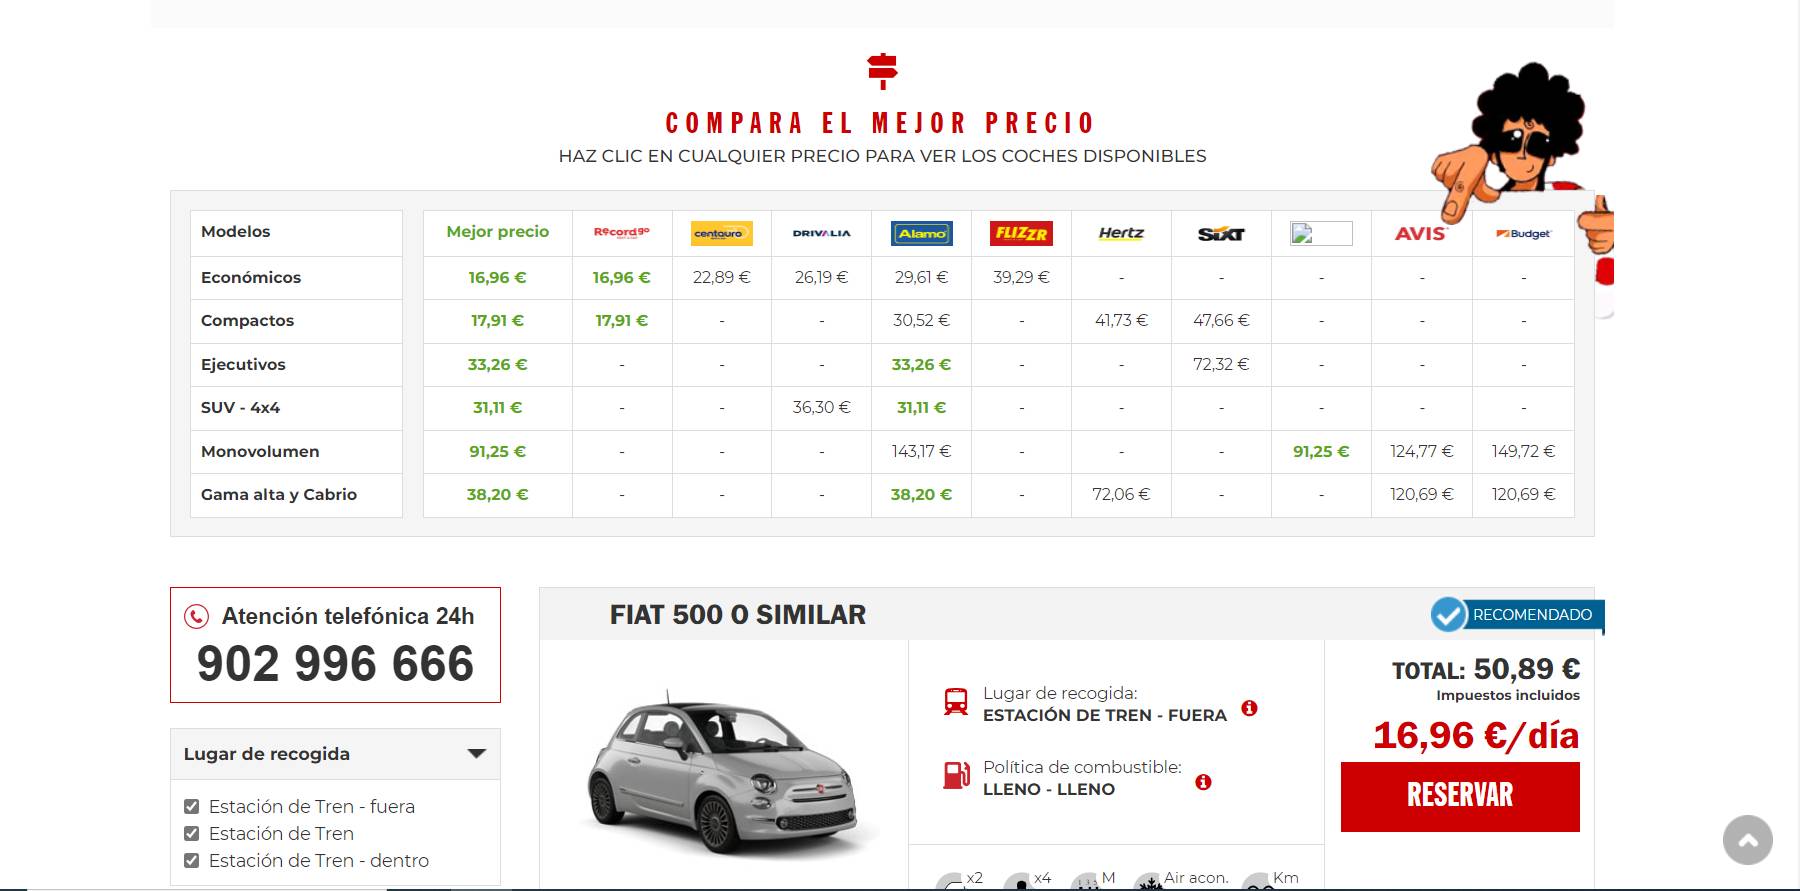The width and height of the screenshot is (1800, 891).
Task: Click the Avis logo column header
Action: (x=1421, y=233)
